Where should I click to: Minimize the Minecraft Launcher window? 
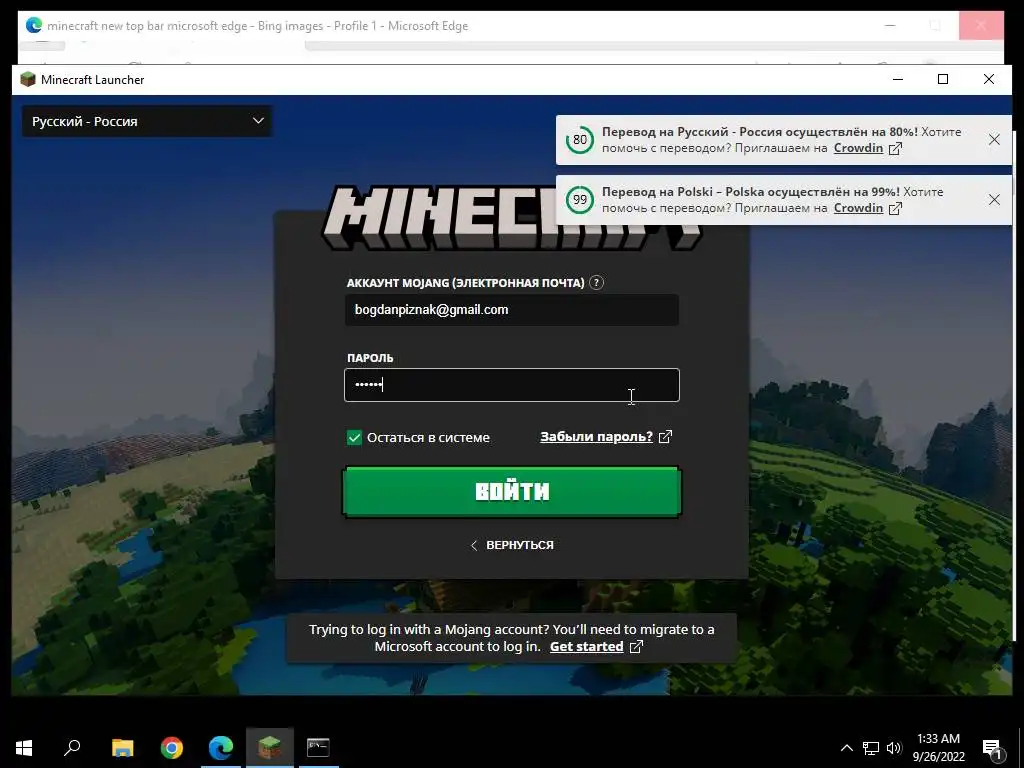pyautogui.click(x=898, y=80)
